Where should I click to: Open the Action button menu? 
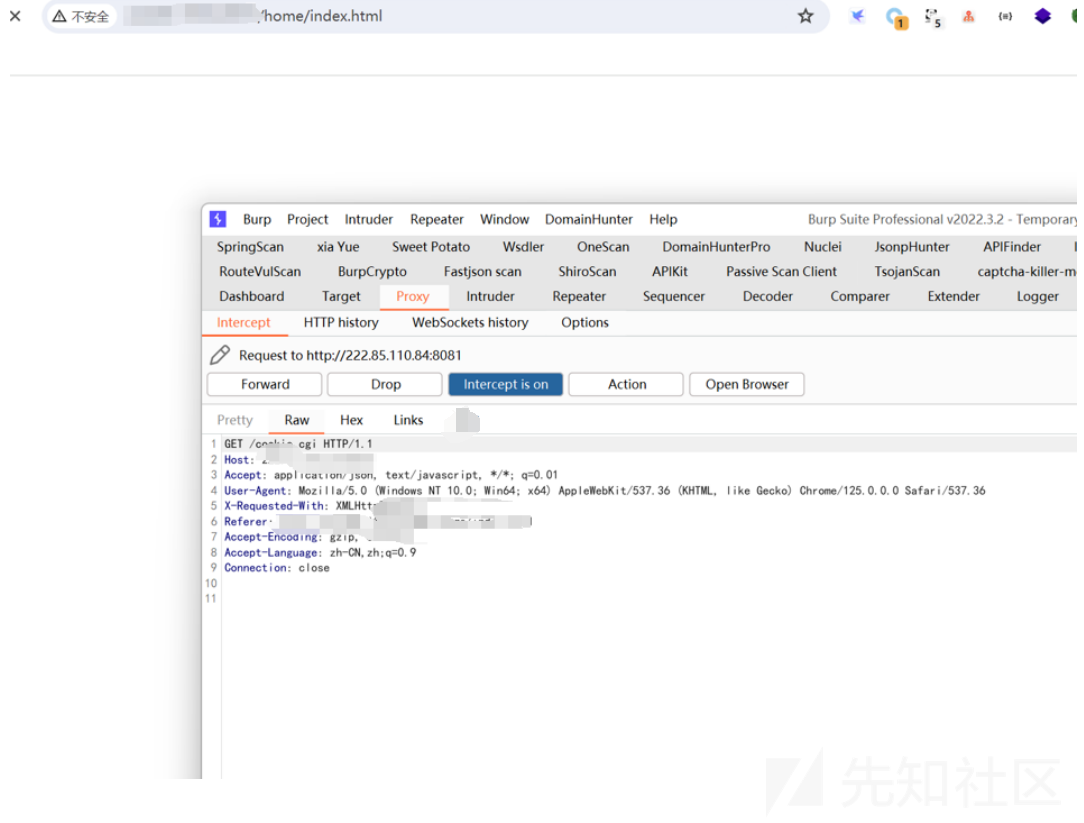[x=626, y=385]
